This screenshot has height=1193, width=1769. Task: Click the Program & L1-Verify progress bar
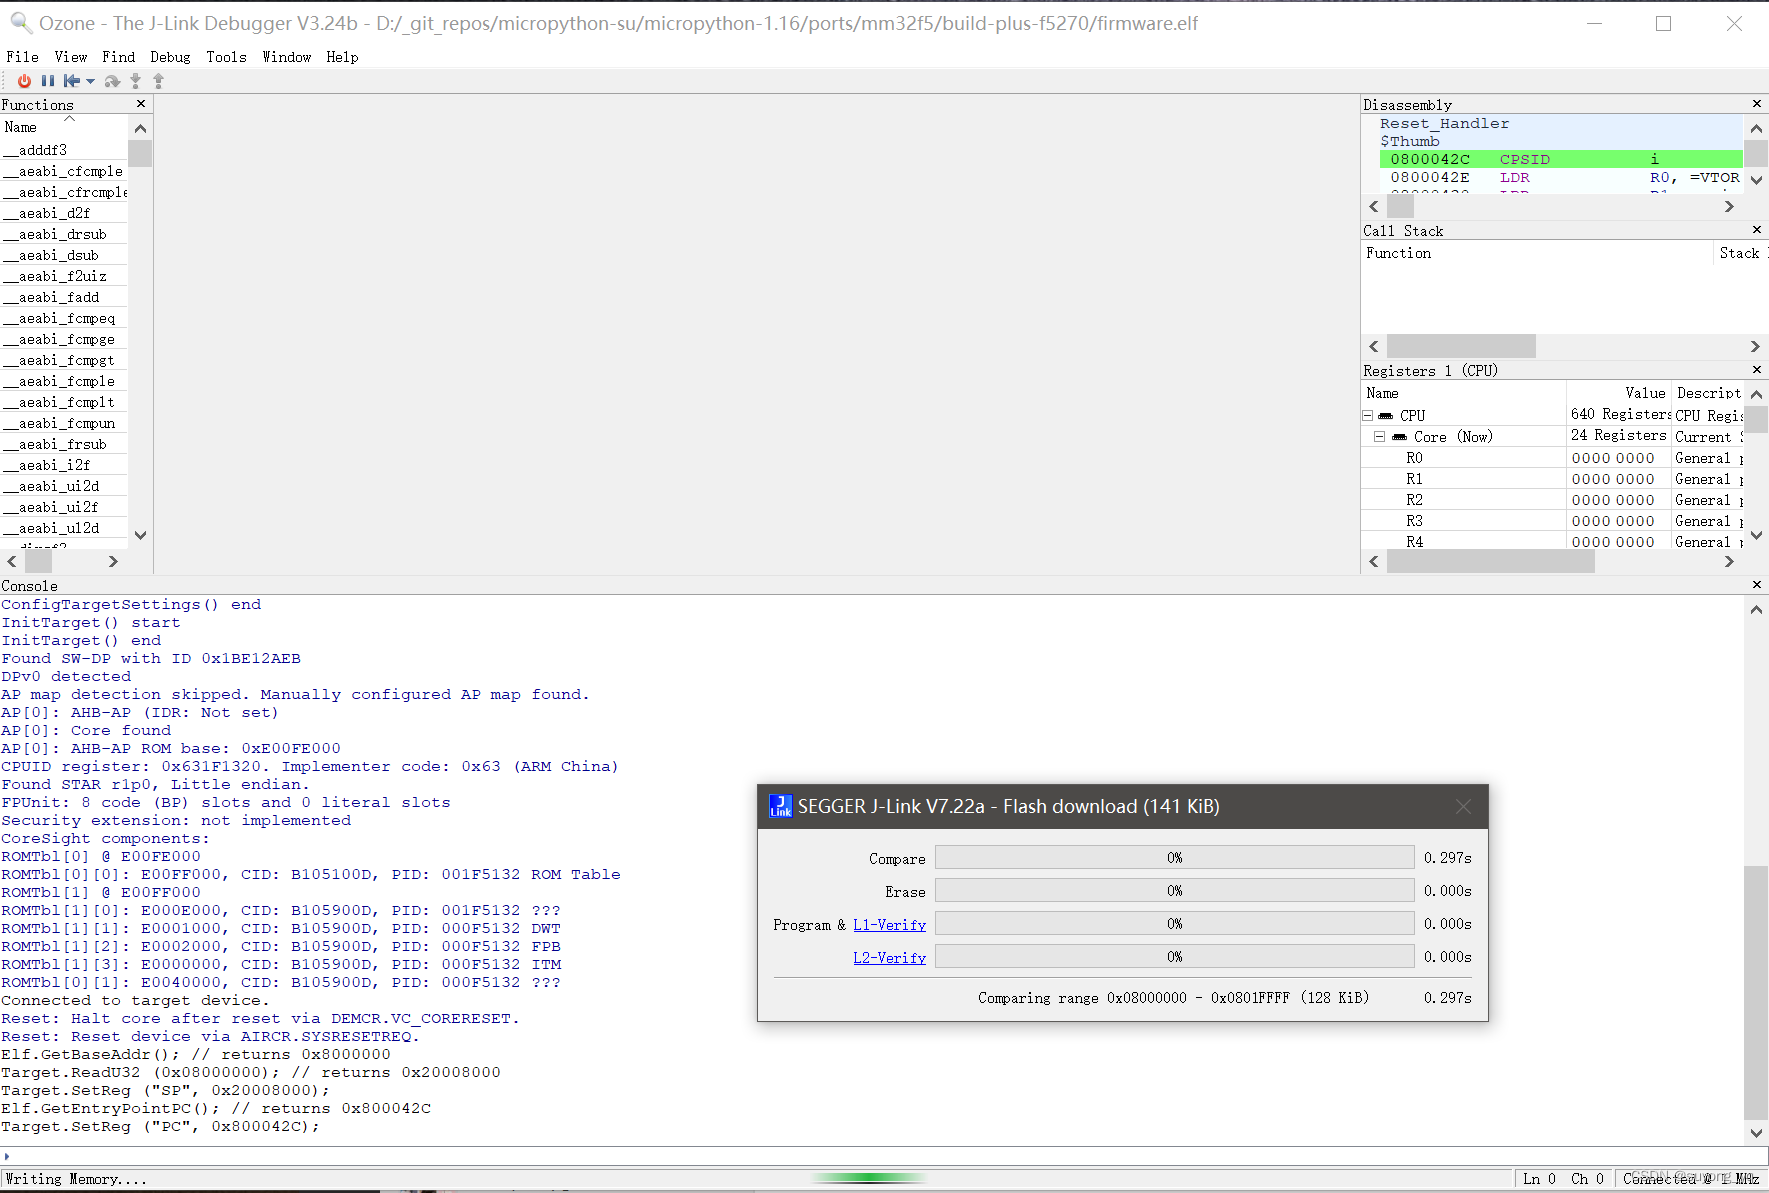1174,924
